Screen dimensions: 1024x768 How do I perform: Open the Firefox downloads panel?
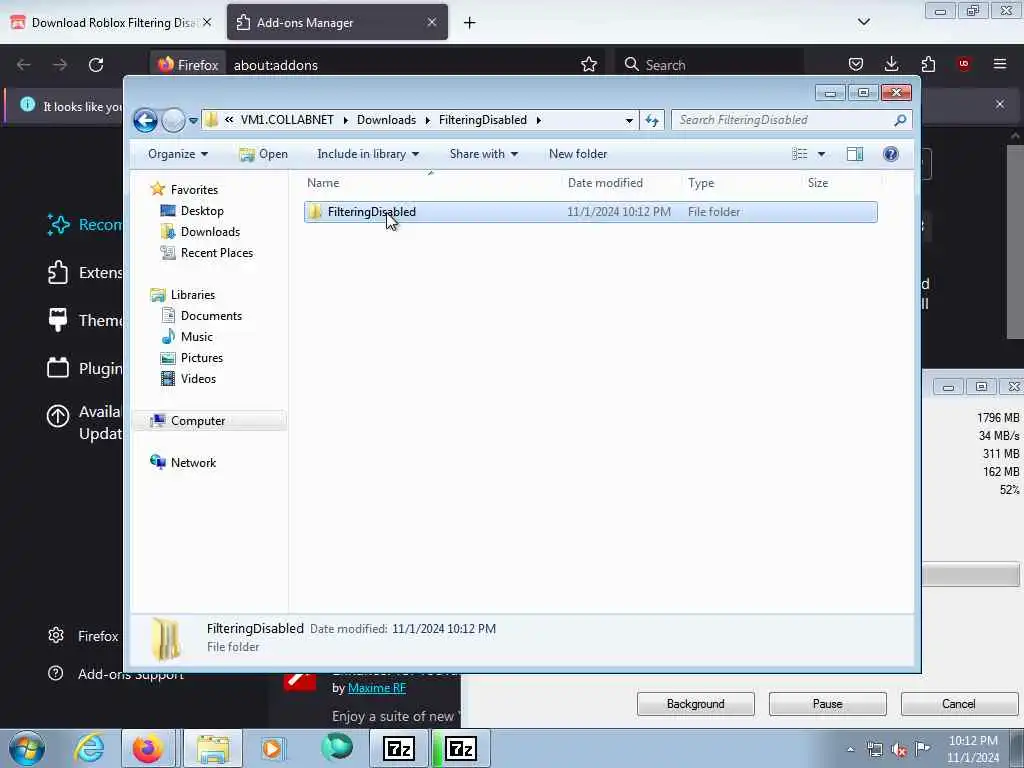[891, 64]
